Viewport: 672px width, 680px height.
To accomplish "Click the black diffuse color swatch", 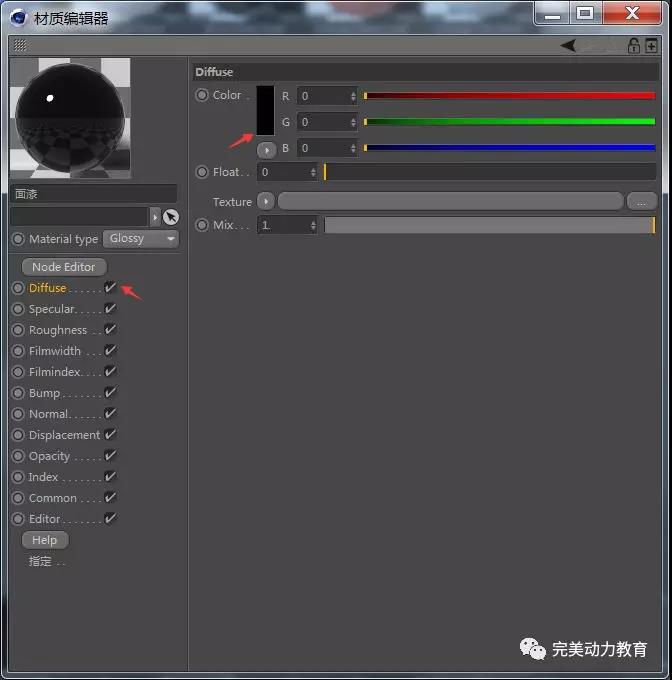I will [x=265, y=110].
